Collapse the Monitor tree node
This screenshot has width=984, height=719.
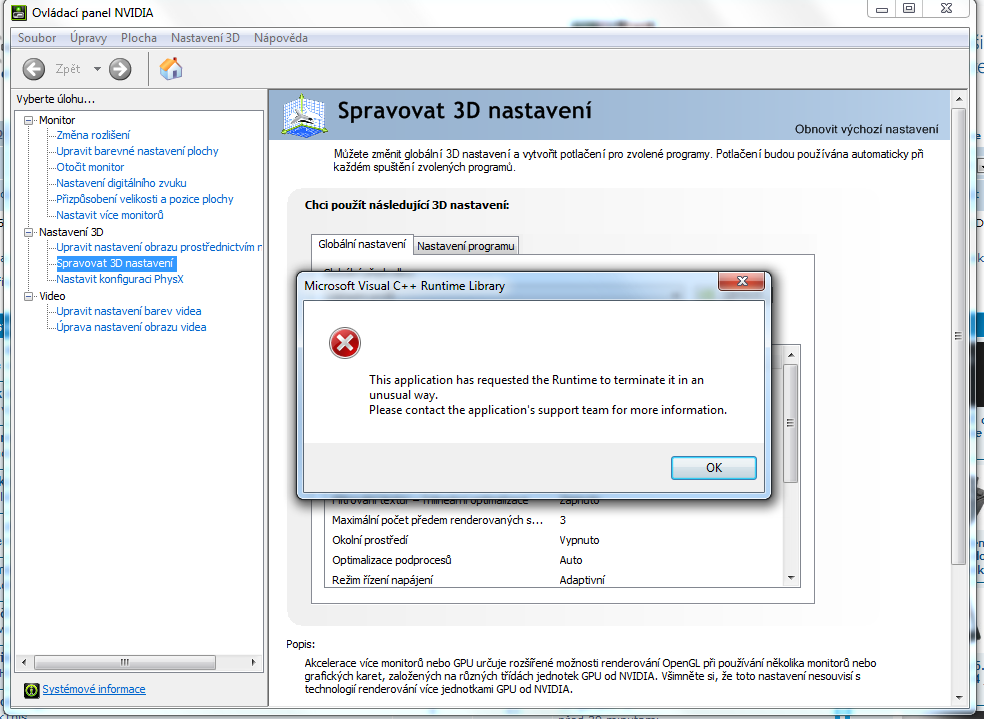tap(28, 120)
